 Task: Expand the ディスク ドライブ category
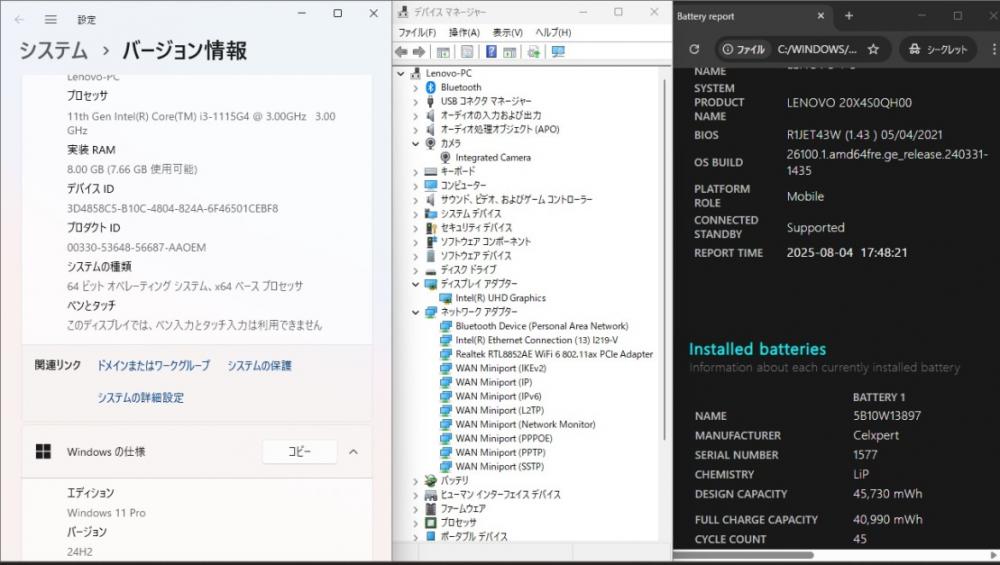pos(416,270)
